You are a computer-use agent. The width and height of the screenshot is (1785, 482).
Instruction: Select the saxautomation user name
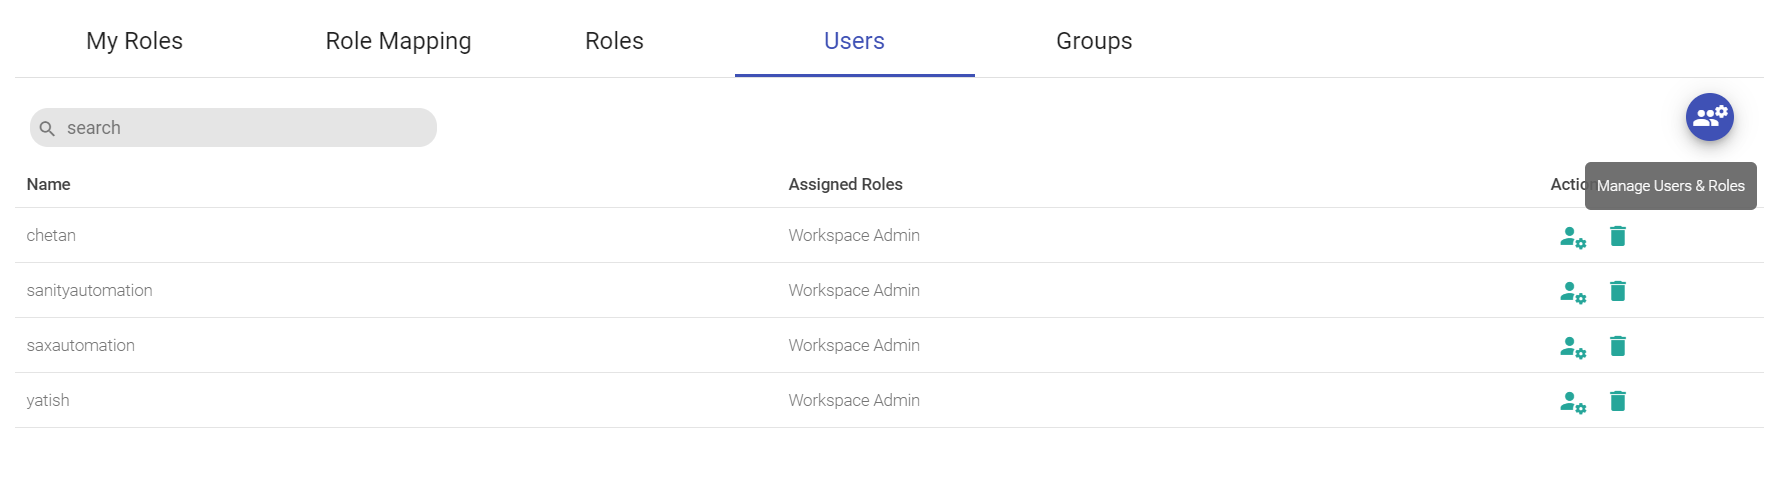point(80,345)
